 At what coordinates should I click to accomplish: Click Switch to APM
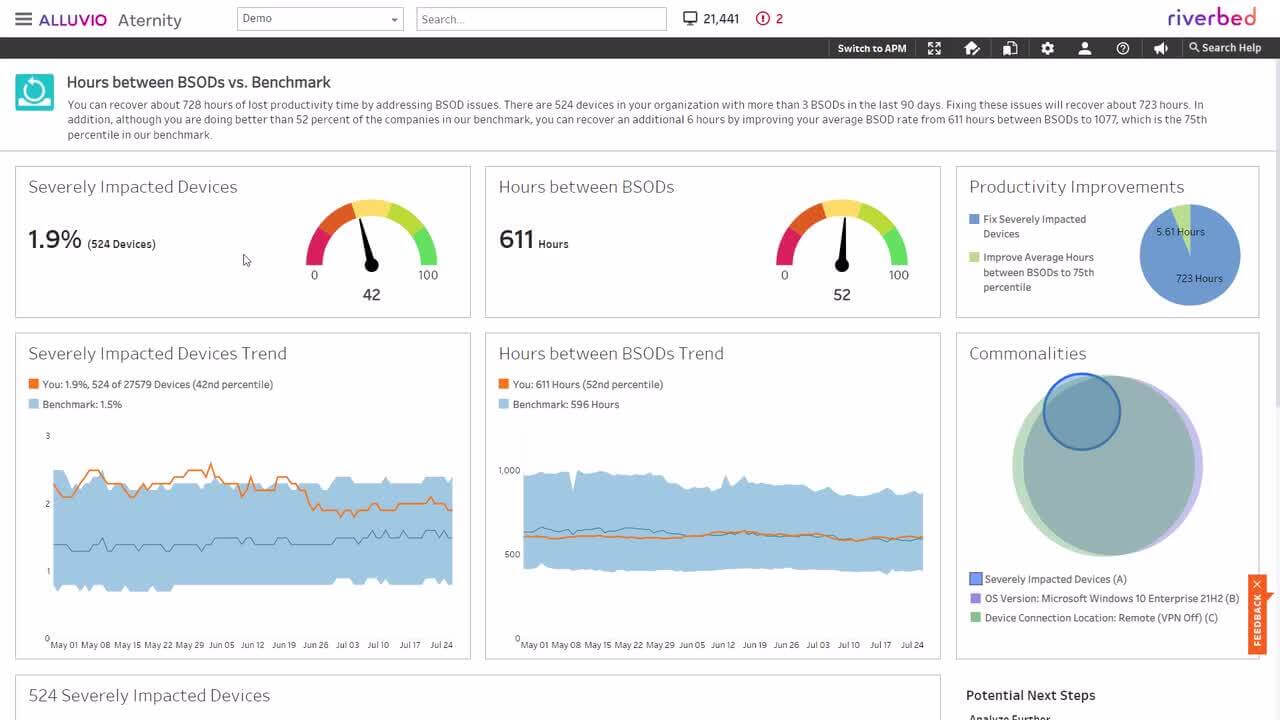872,48
